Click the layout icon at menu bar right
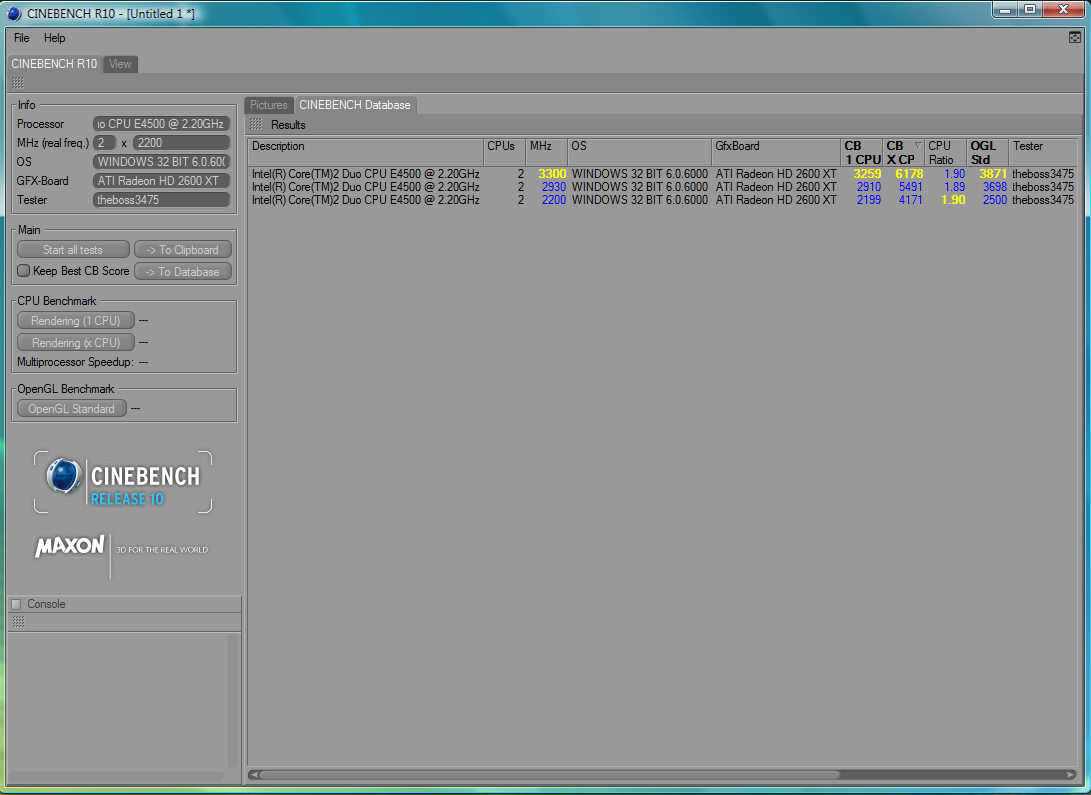 (x=1075, y=38)
